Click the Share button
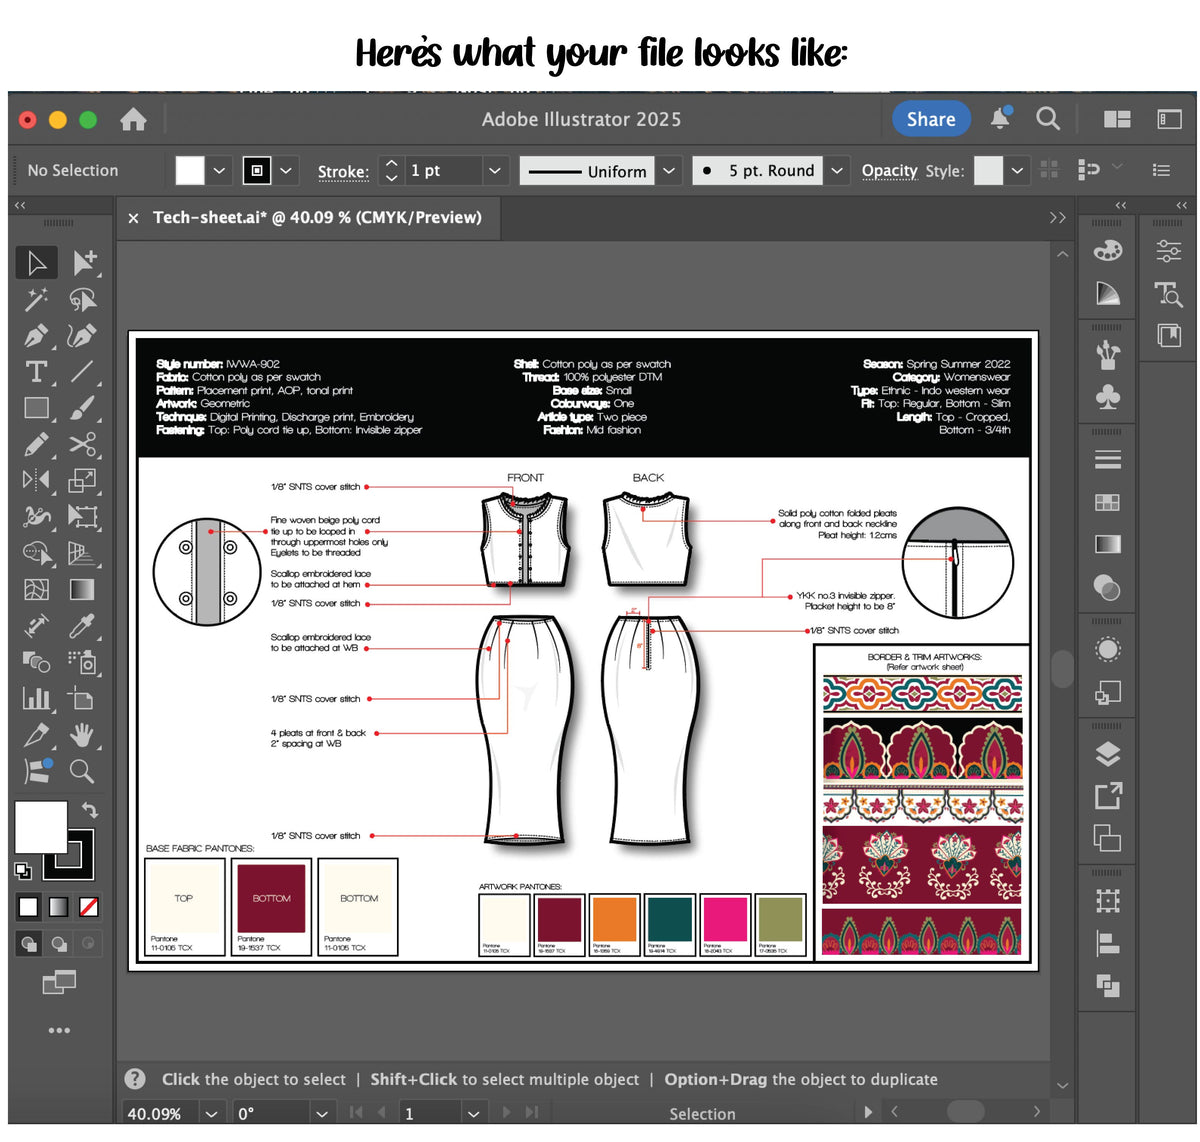The height and width of the screenshot is (1142, 1200). 931,119
